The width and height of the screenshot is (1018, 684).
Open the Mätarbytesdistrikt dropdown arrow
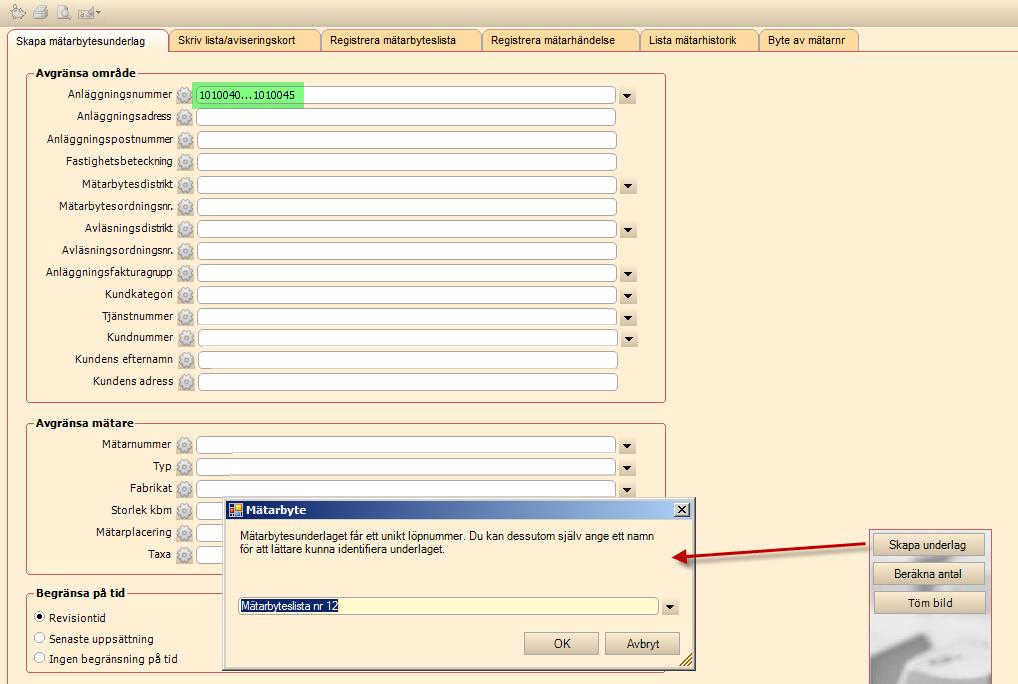[x=628, y=186]
